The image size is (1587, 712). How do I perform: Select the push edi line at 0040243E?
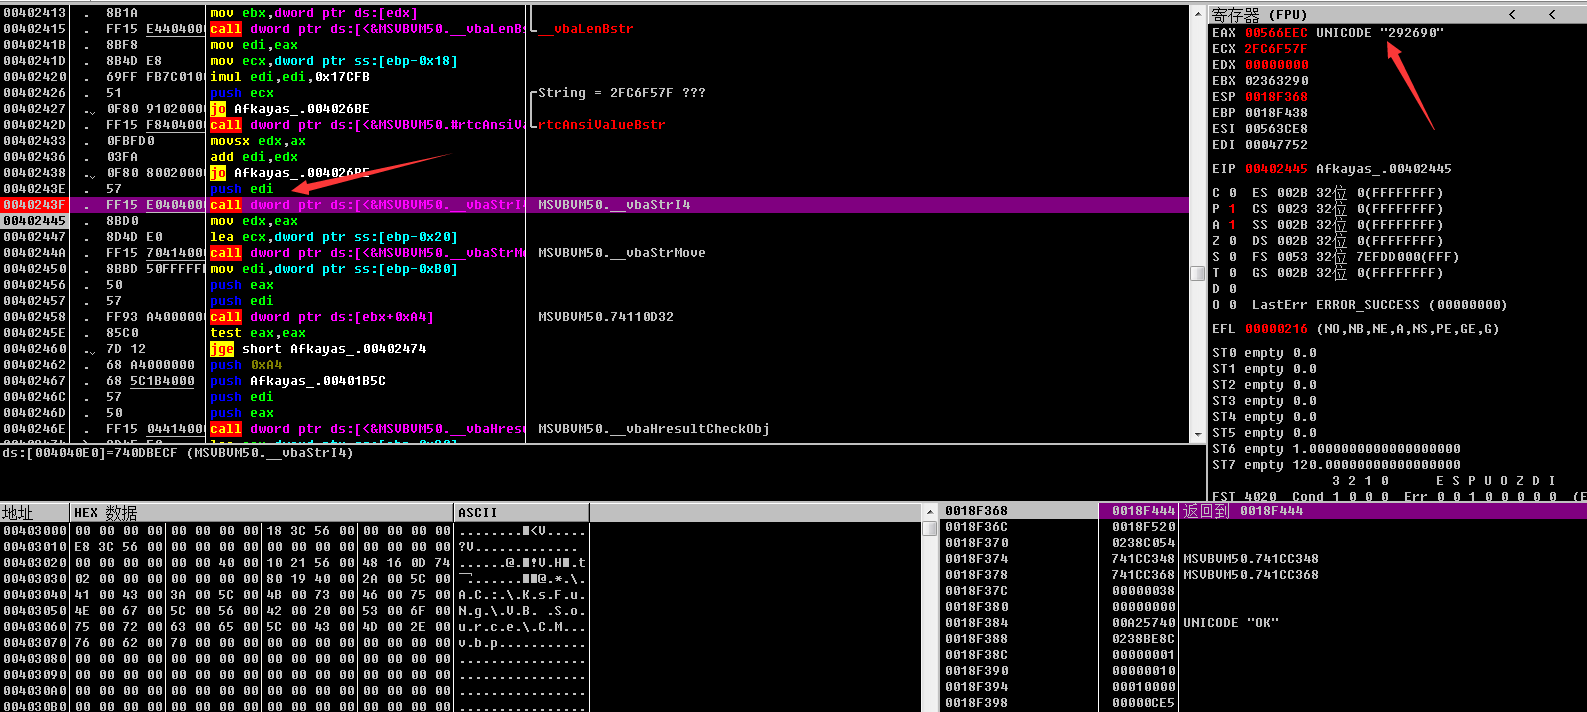(242, 189)
